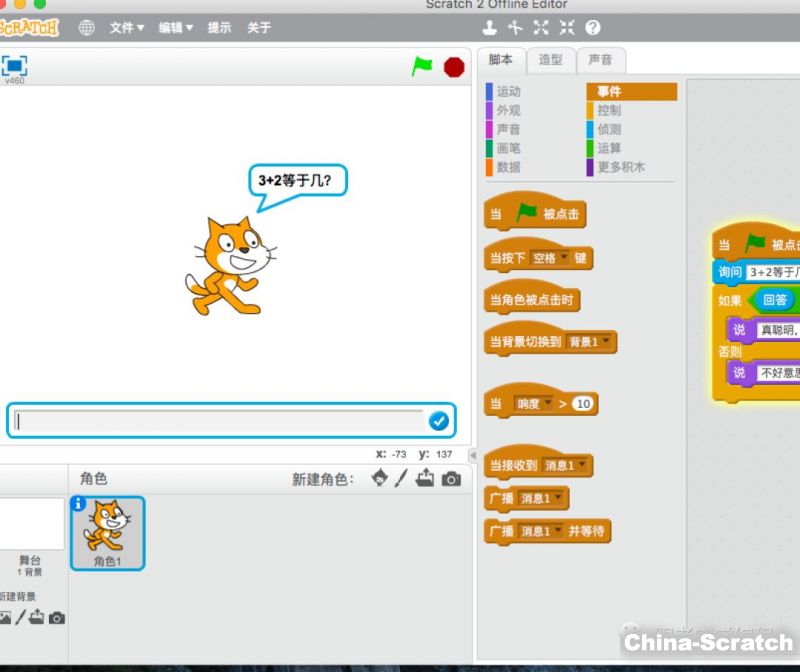Open the globe language menu
Screen dimensions: 800x672
click(x=87, y=28)
